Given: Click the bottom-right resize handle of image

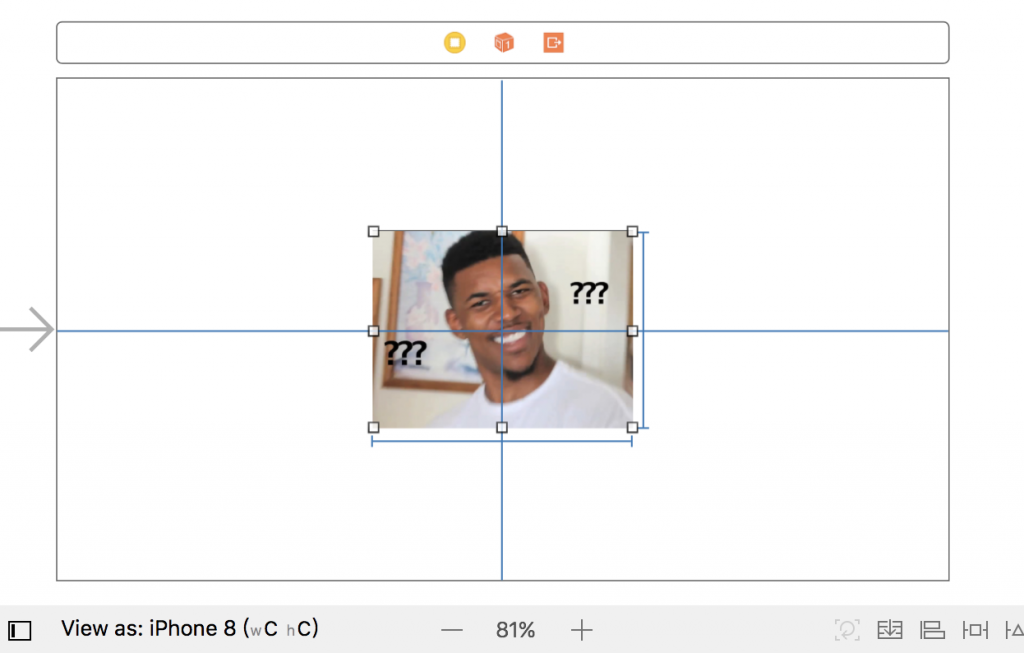Looking at the screenshot, I should [x=632, y=427].
